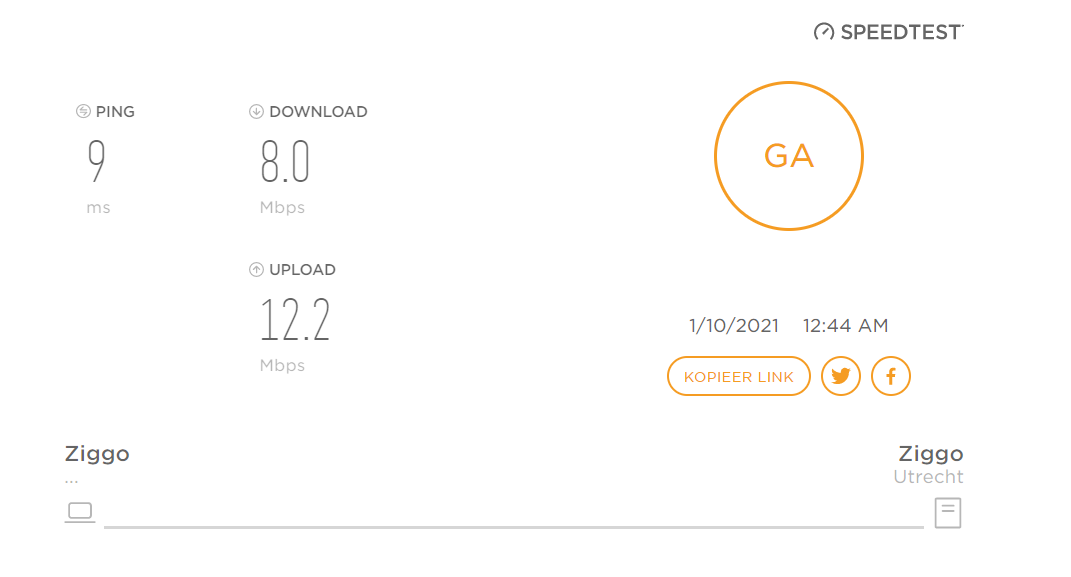Share result via Facebook icon
The width and height of the screenshot is (1071, 577).
(x=891, y=376)
